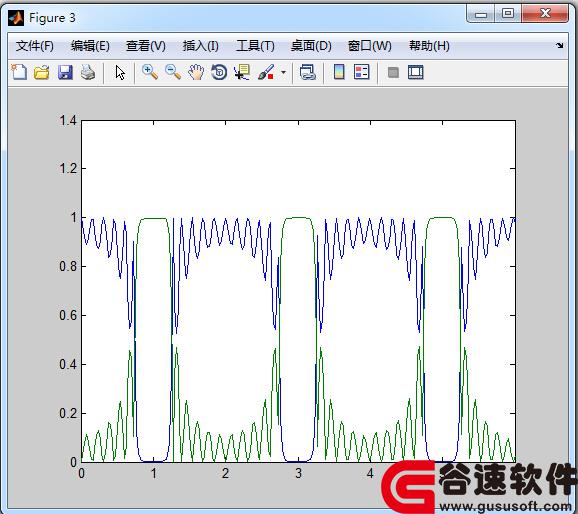Expand the toolbar docking arrow at right
Image resolution: width=578 pixels, height=514 pixels.
tap(560, 45)
